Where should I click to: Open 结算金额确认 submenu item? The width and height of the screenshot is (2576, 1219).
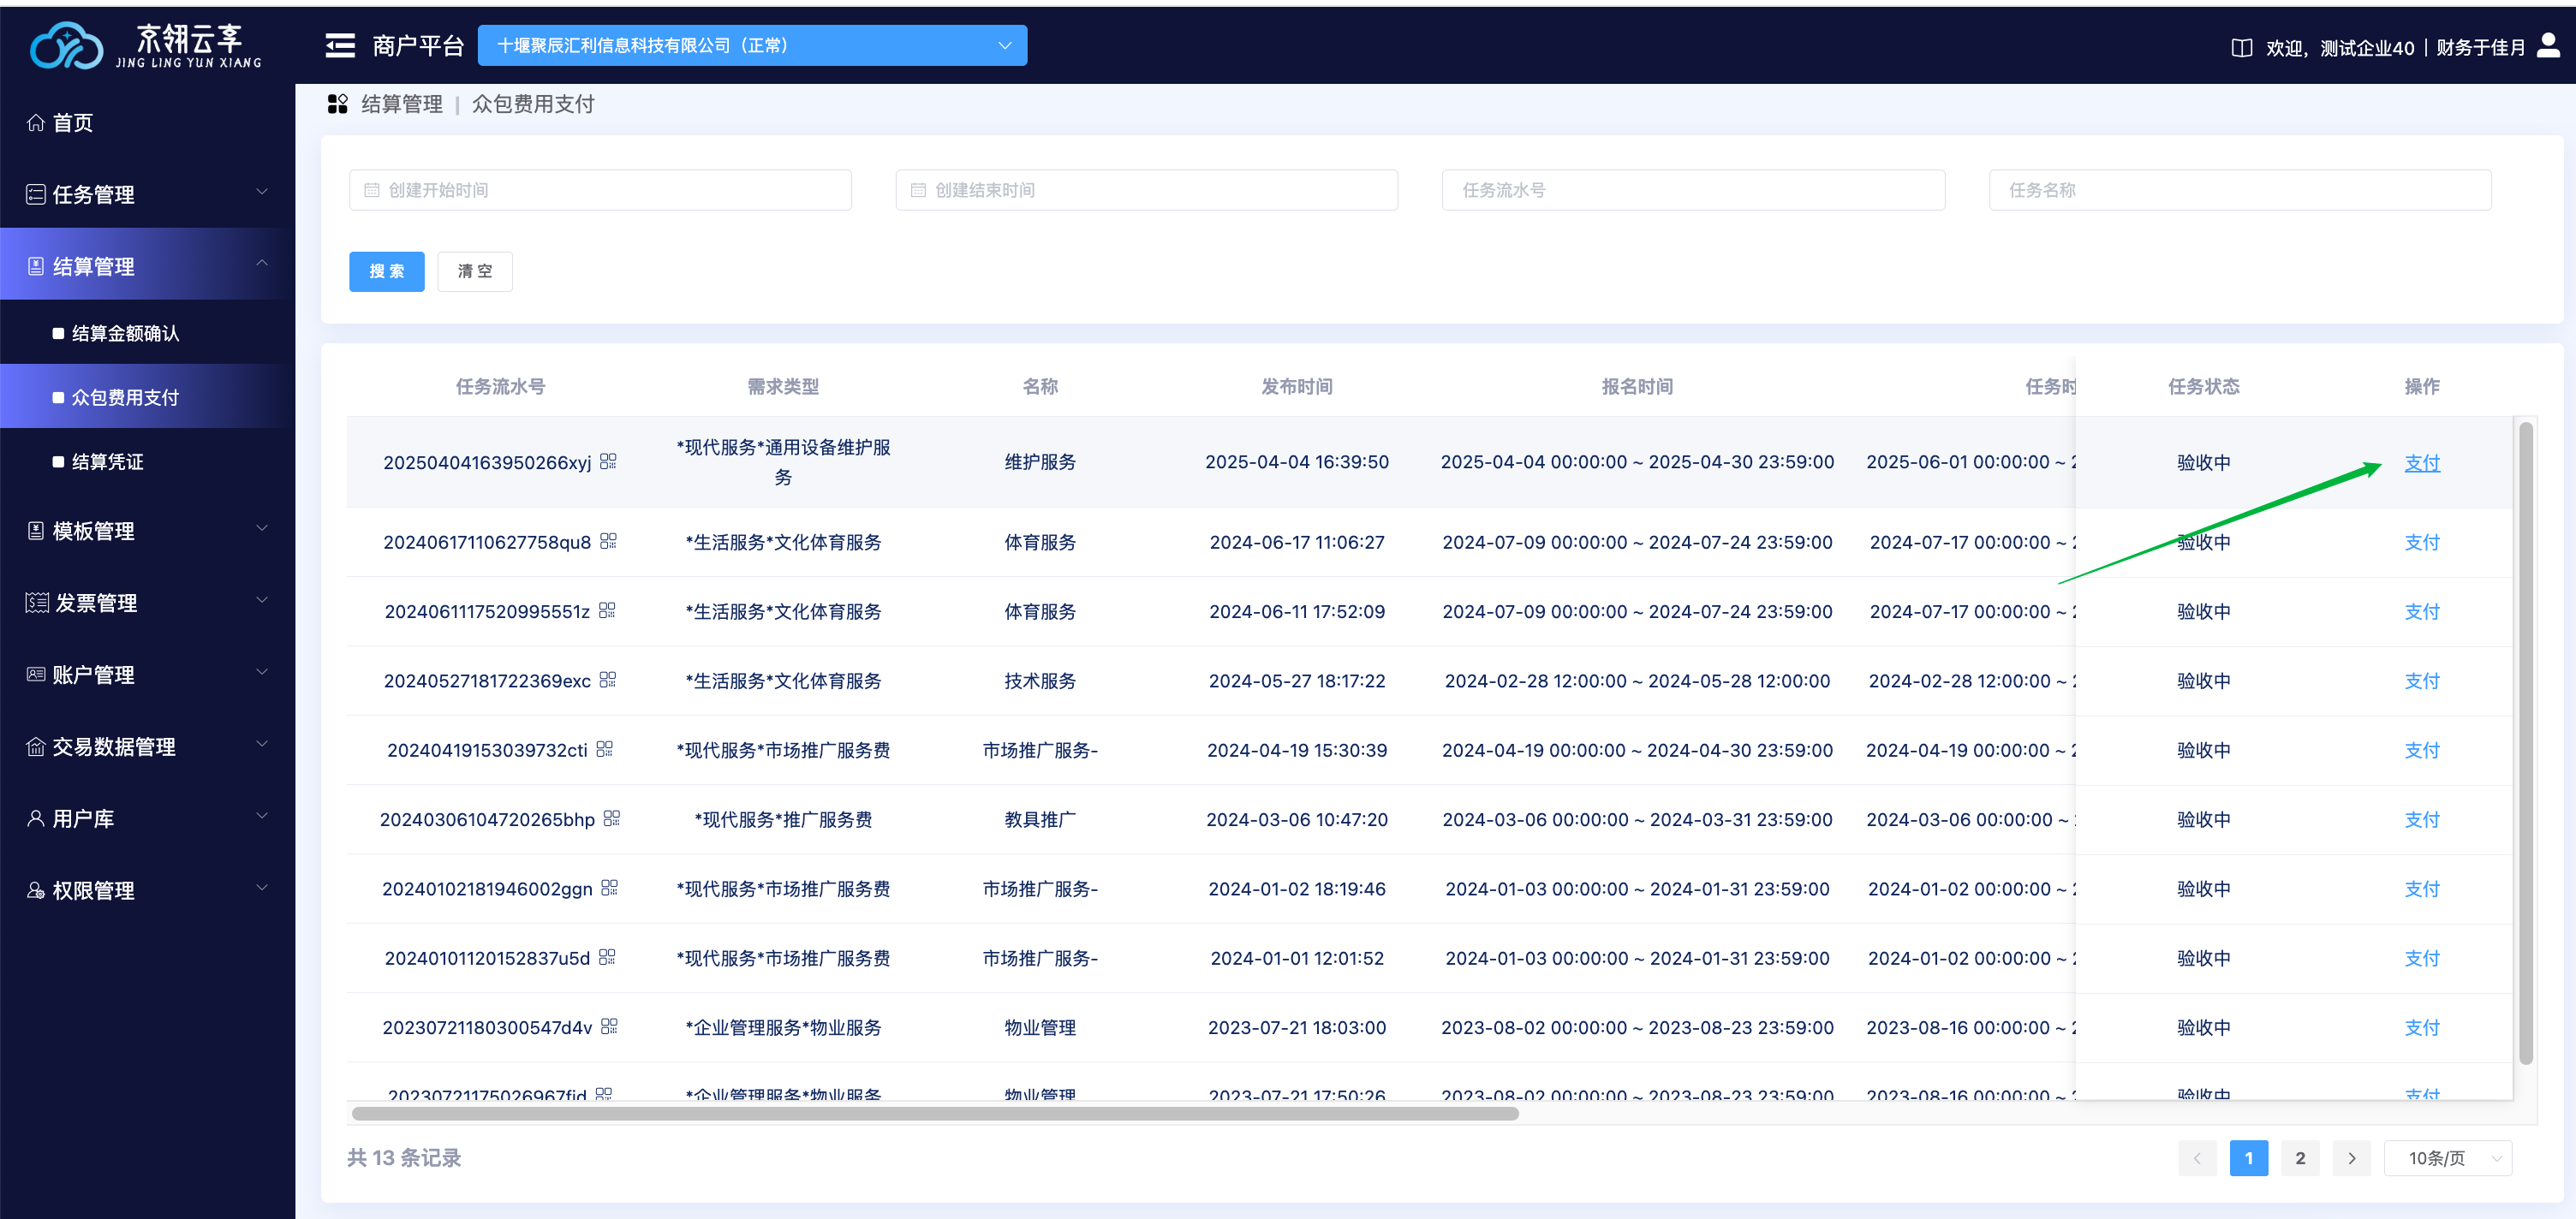125,333
